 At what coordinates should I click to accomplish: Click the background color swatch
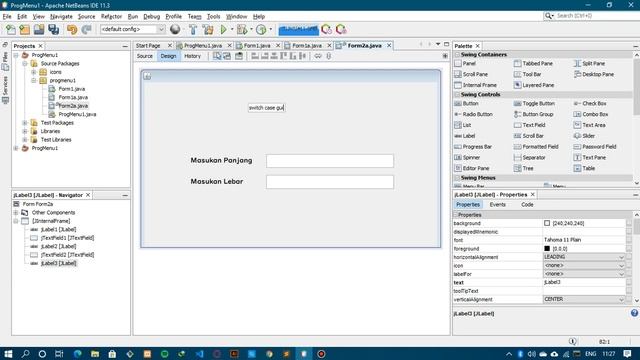[547, 223]
